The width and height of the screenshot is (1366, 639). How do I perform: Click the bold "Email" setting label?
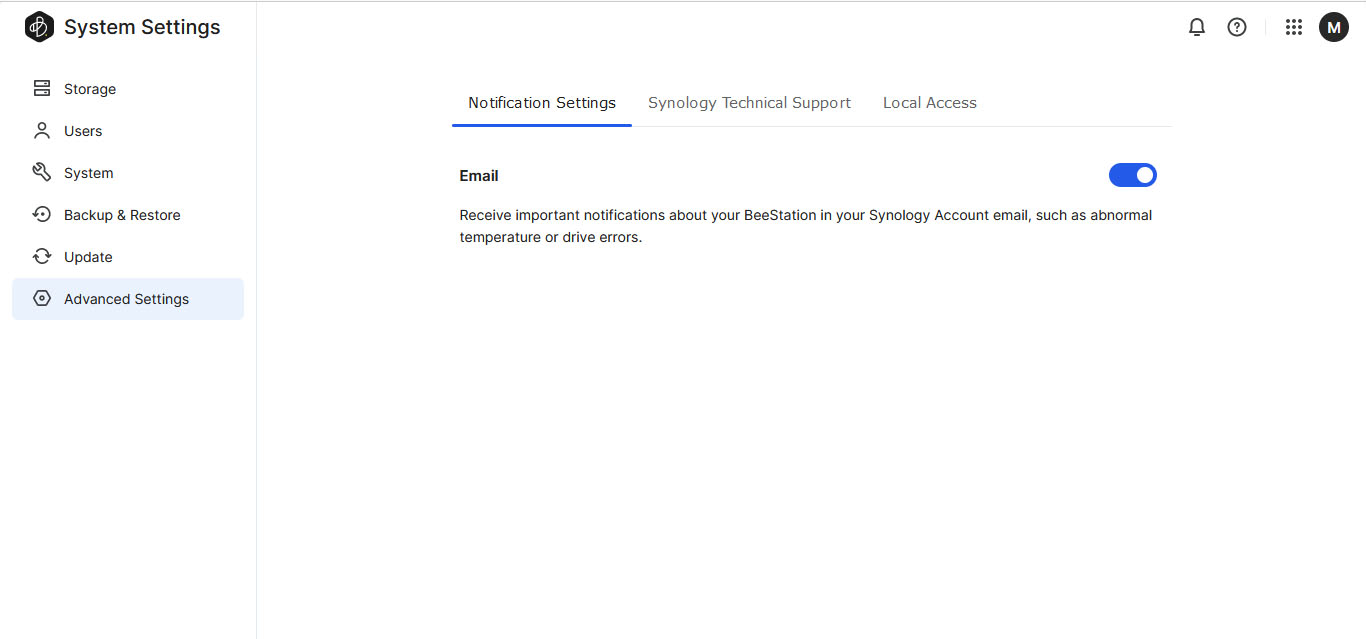(x=479, y=176)
